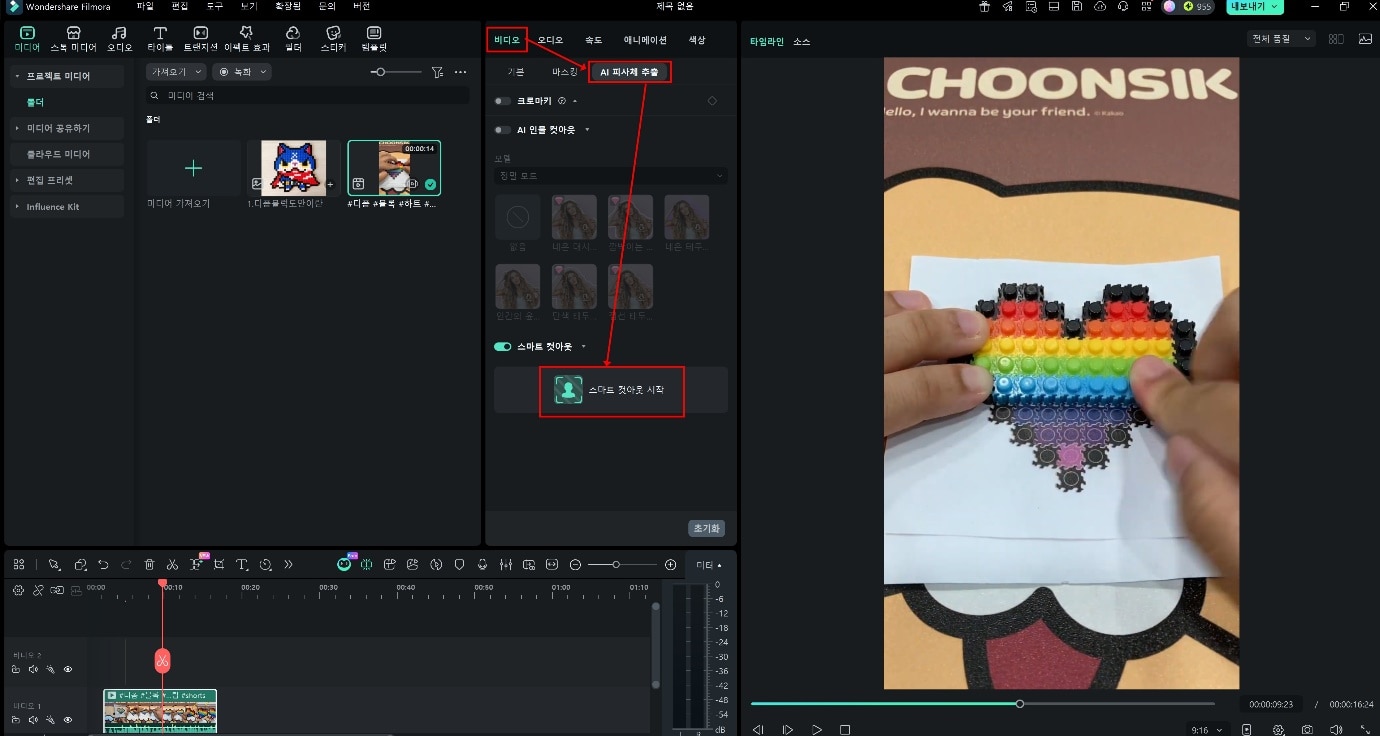Viewport: 1380px width, 736px height.
Task: Click the save project icon in title bar
Action: 1076,6
